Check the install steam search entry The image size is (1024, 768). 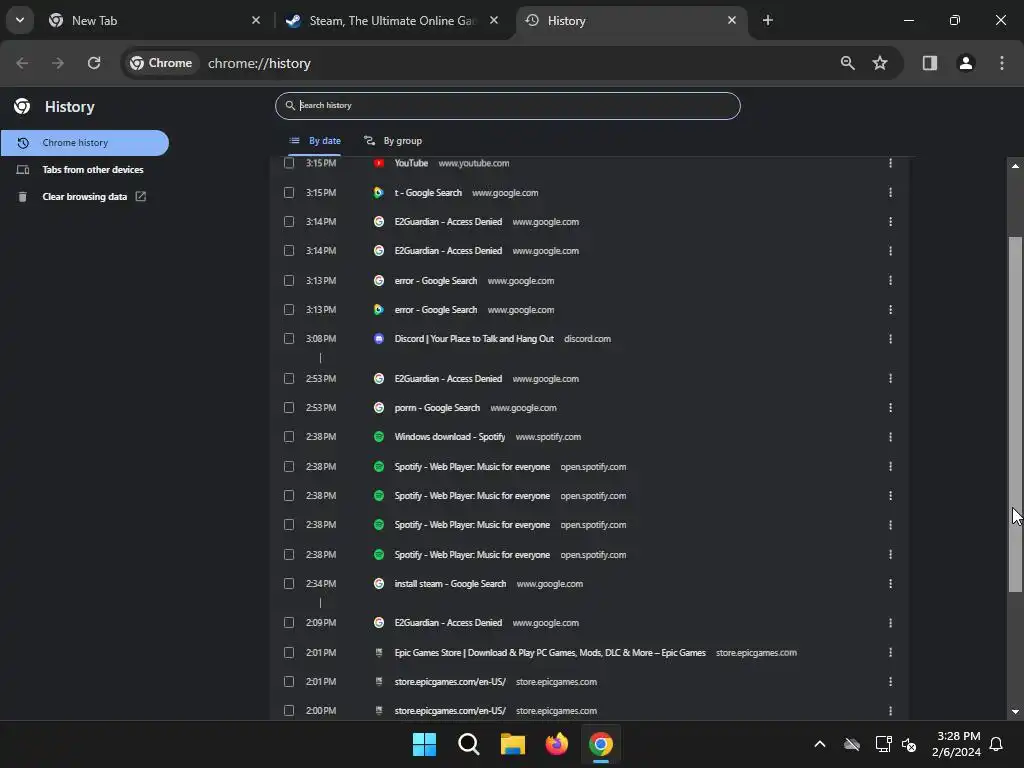pos(289,583)
